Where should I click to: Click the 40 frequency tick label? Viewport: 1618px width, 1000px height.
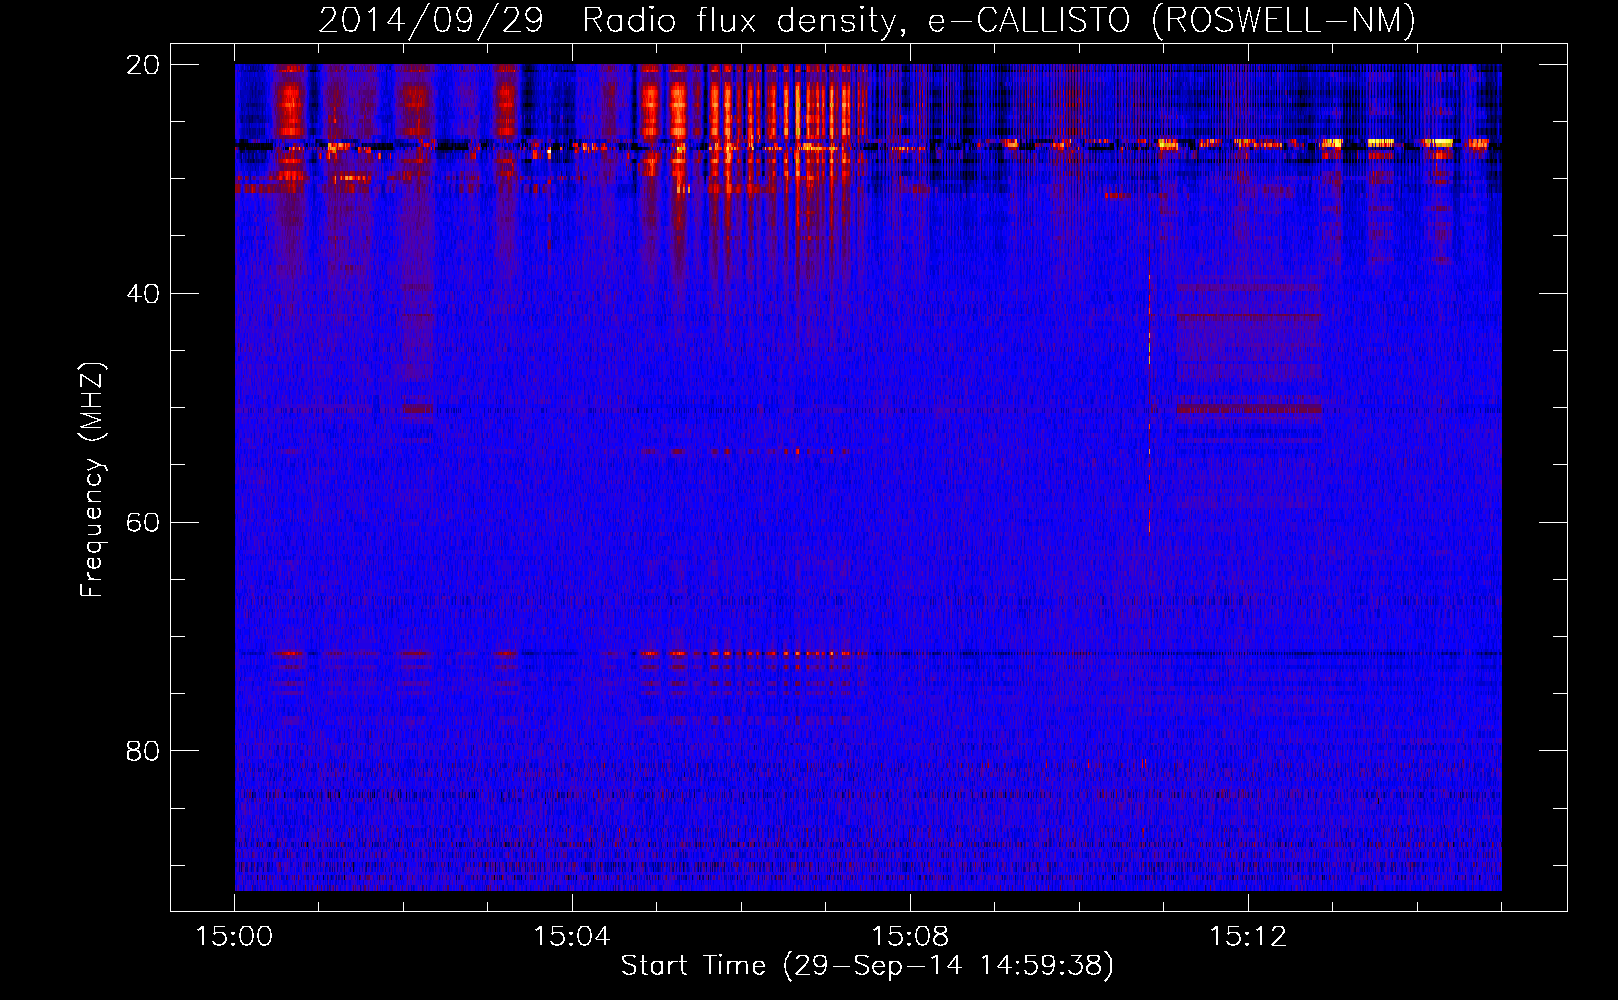(143, 294)
